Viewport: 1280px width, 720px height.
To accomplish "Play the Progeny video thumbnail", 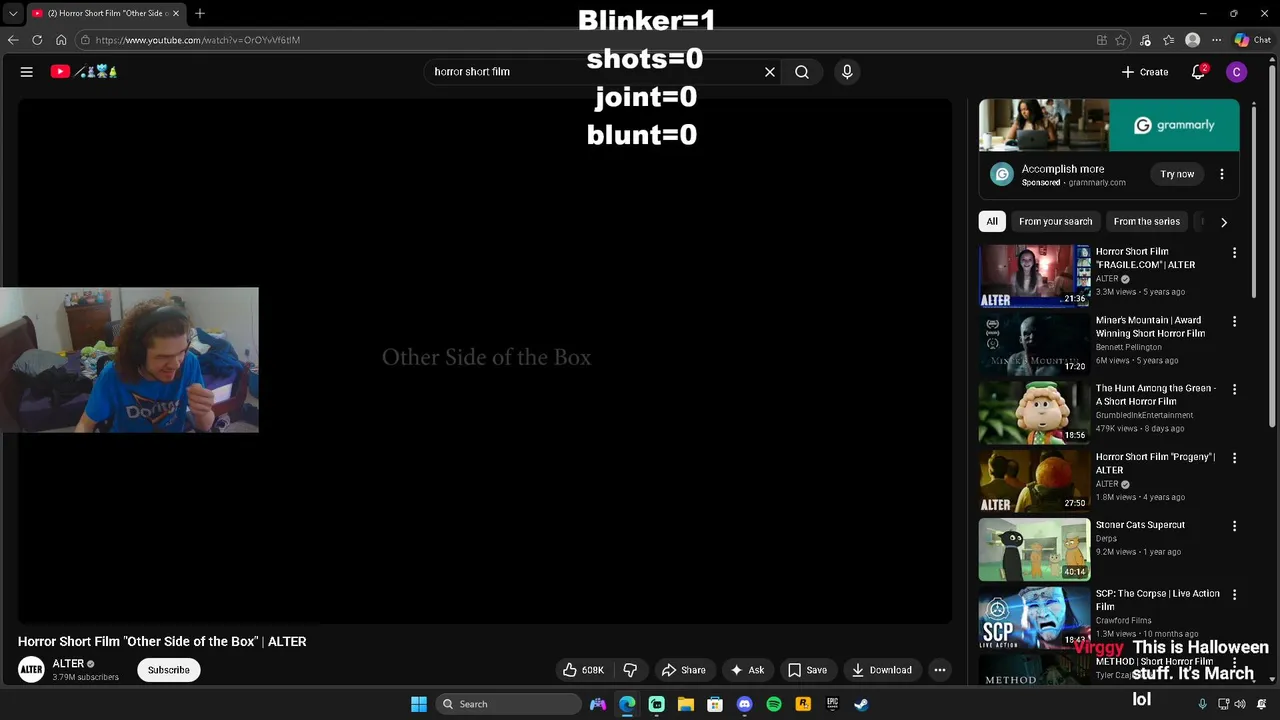I will (1034, 481).
